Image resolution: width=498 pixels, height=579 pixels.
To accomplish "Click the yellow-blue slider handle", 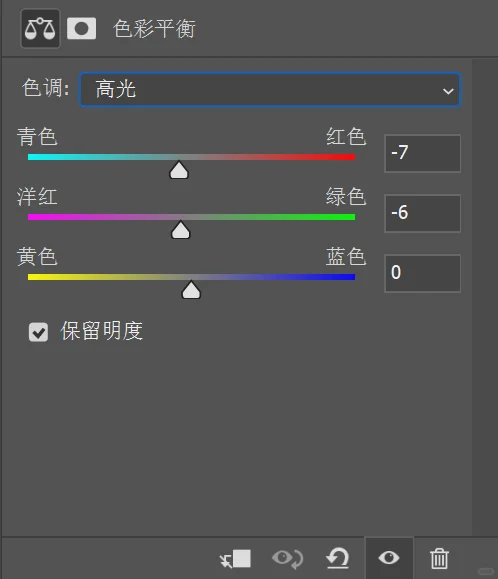I will [x=191, y=290].
